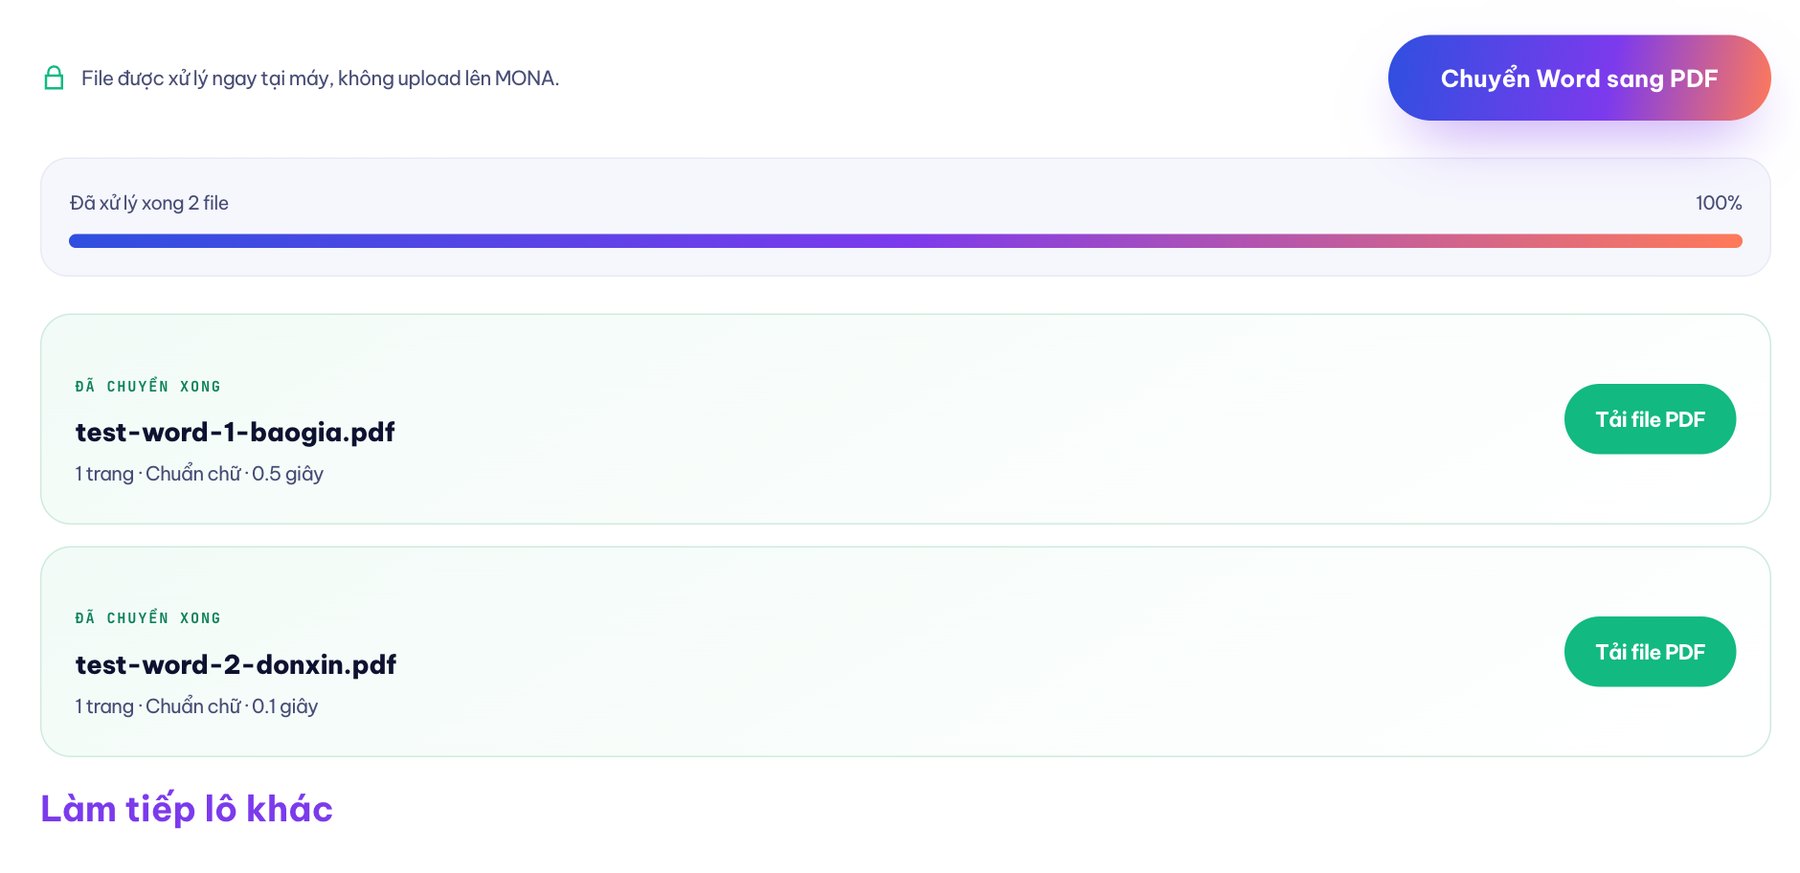Download test-word-1-baogia.pdf with Tải file PDF

[x=1650, y=419]
